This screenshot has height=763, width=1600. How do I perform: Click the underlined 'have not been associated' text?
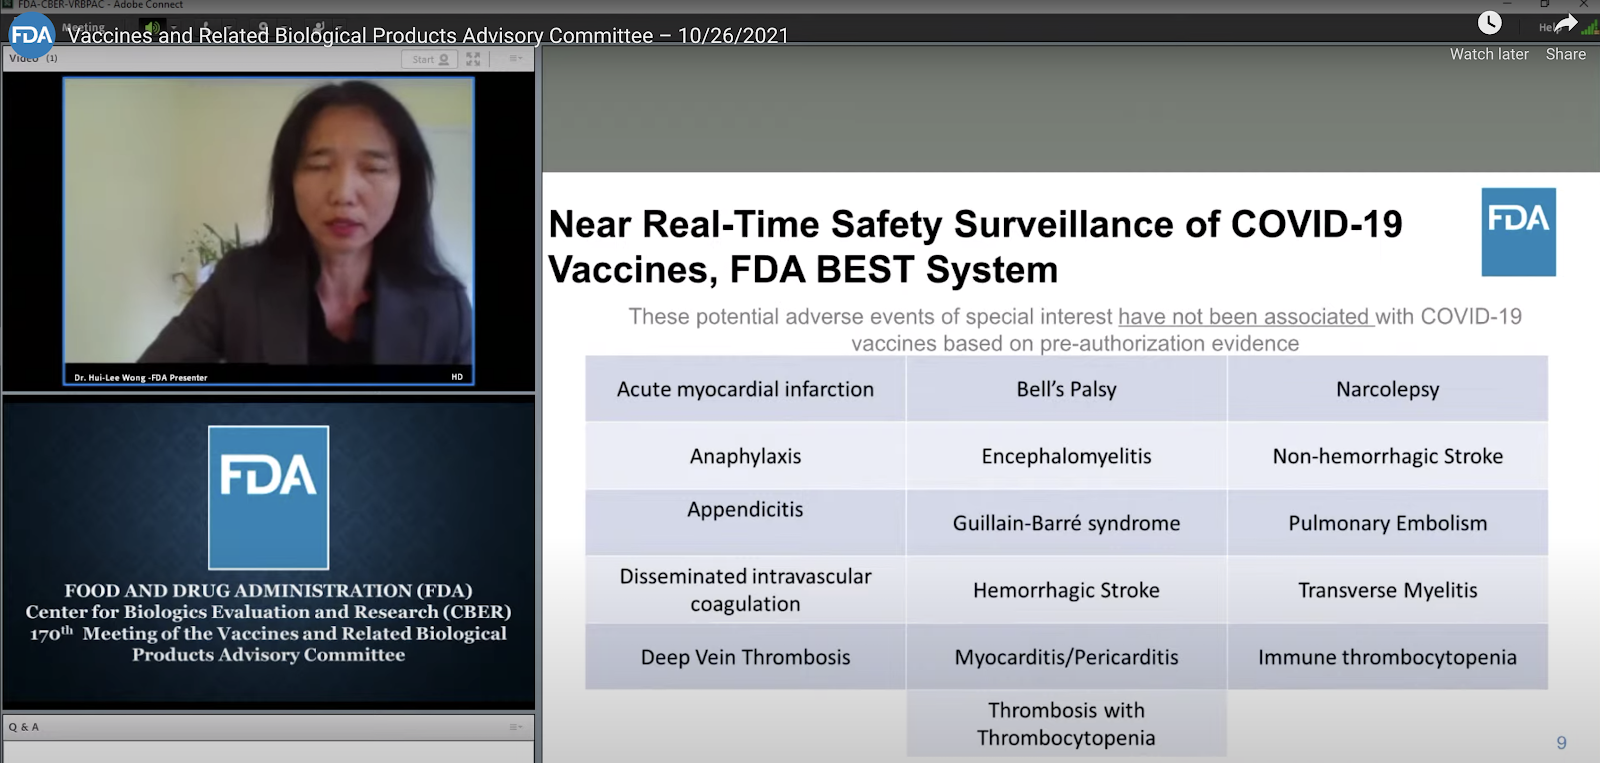1245,317
